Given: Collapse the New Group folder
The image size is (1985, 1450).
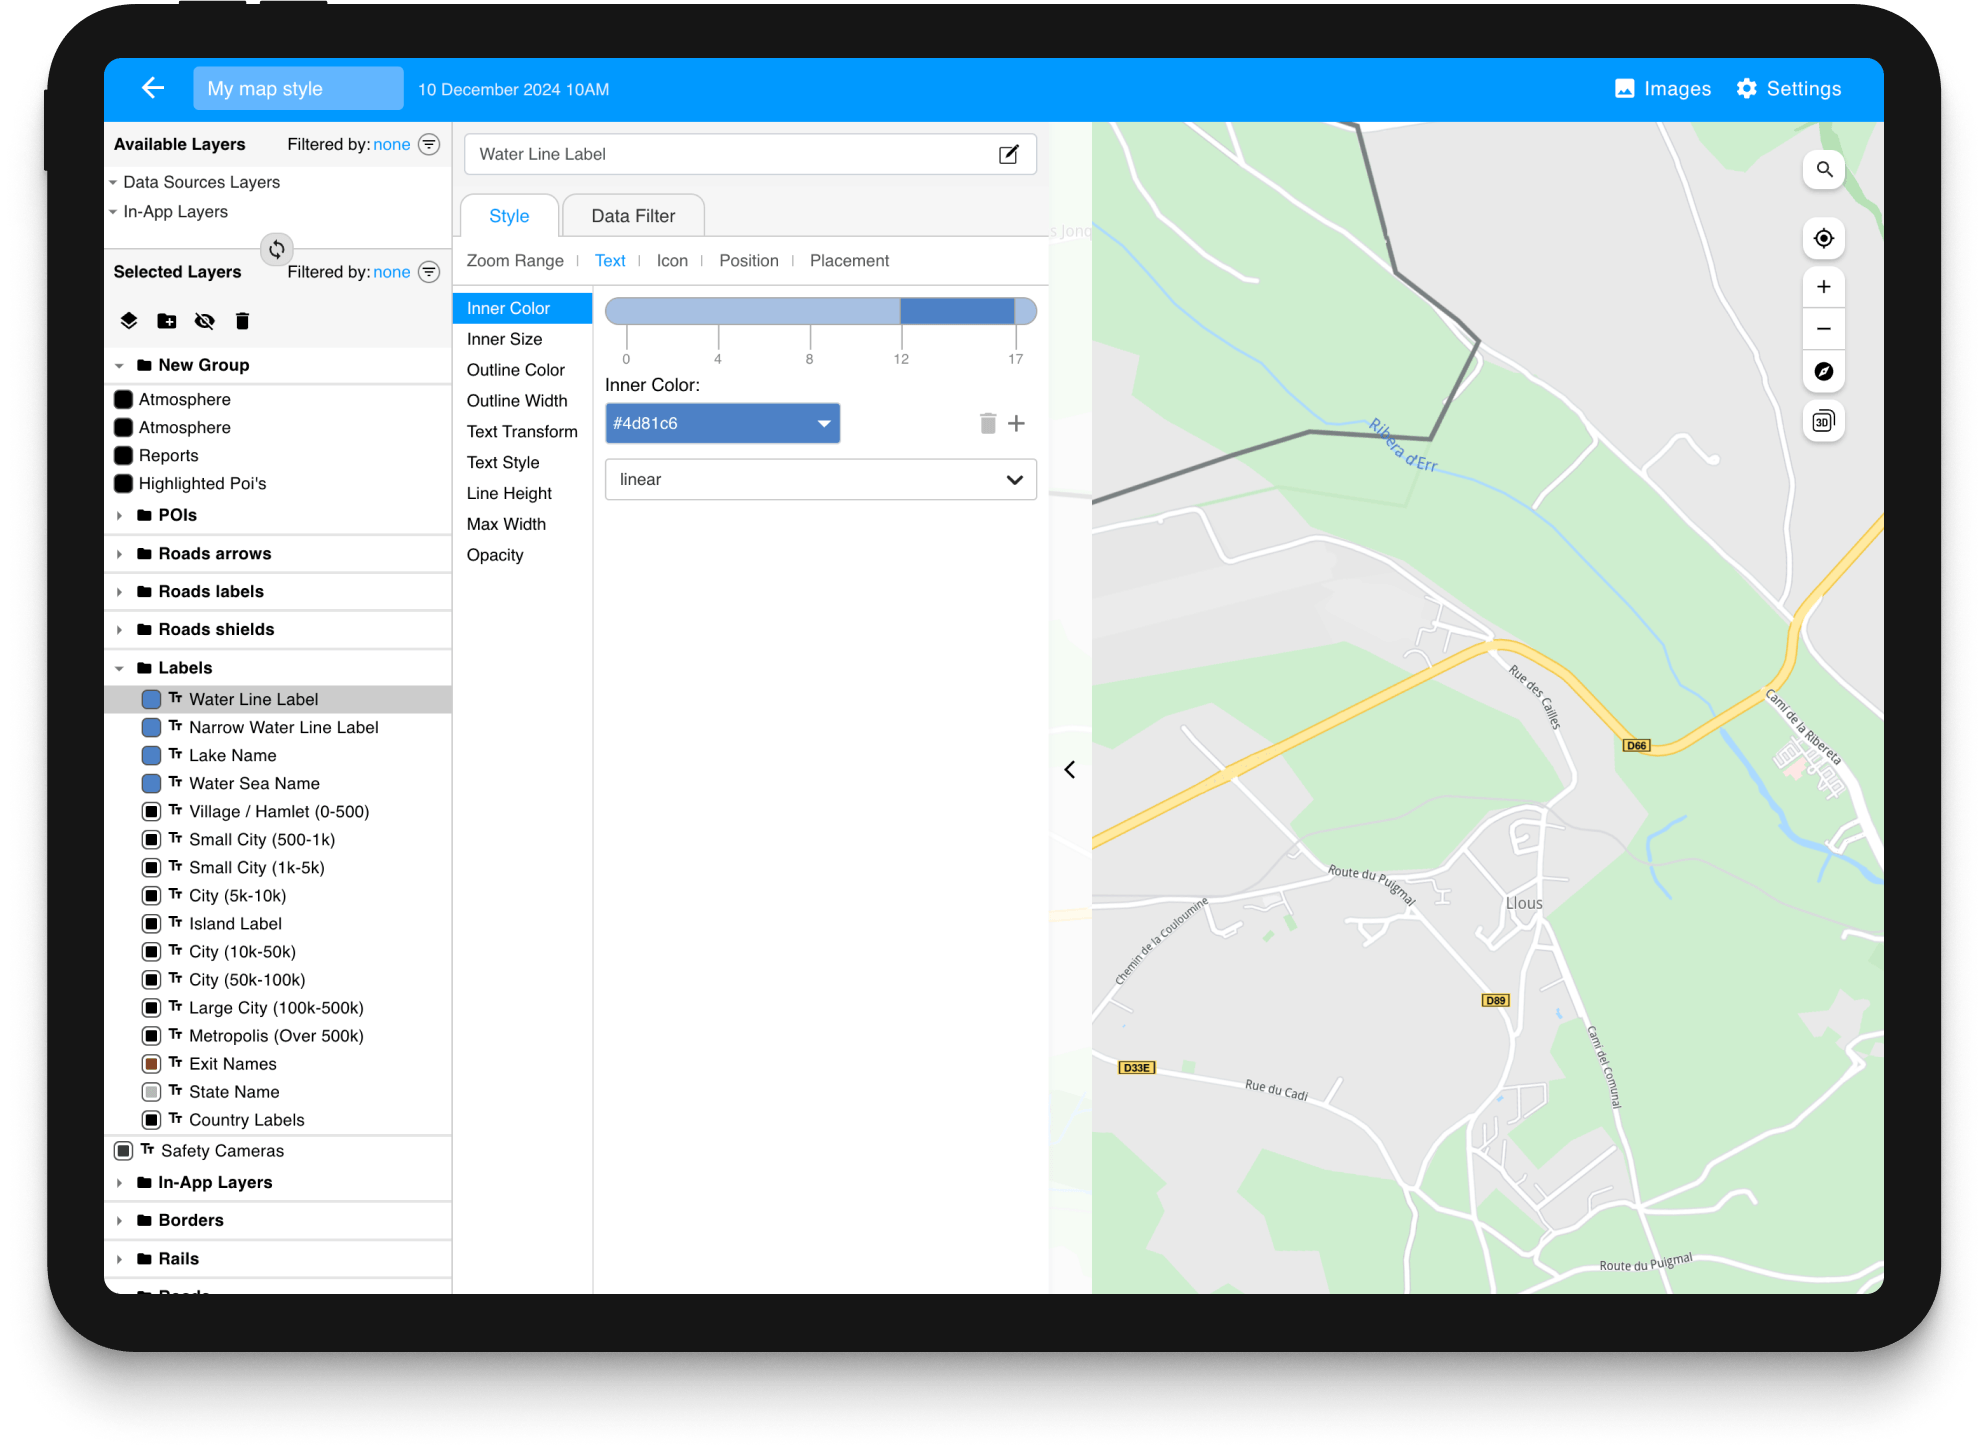Looking at the screenshot, I should tap(119, 366).
